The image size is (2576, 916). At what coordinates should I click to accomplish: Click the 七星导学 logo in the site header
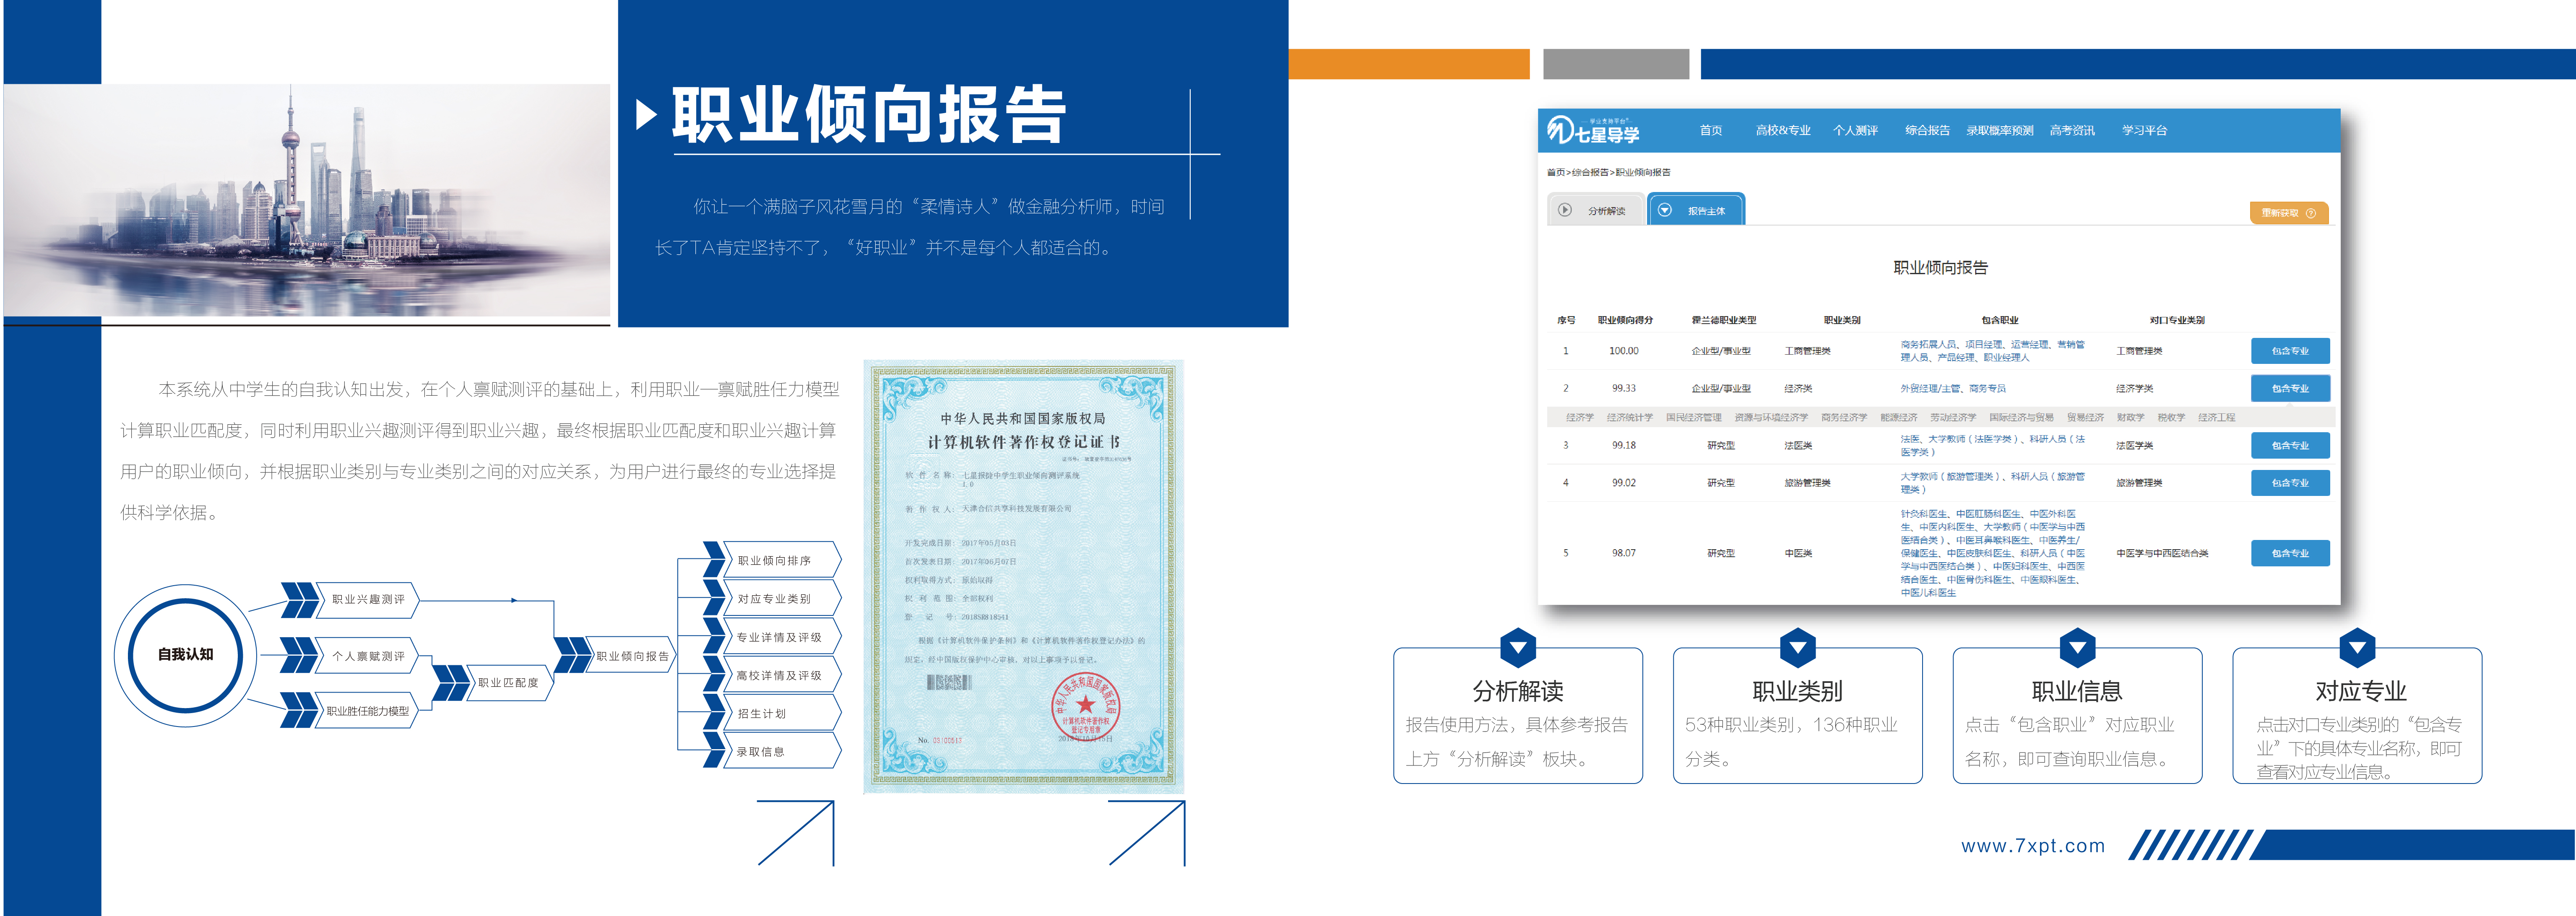pyautogui.click(x=1593, y=130)
